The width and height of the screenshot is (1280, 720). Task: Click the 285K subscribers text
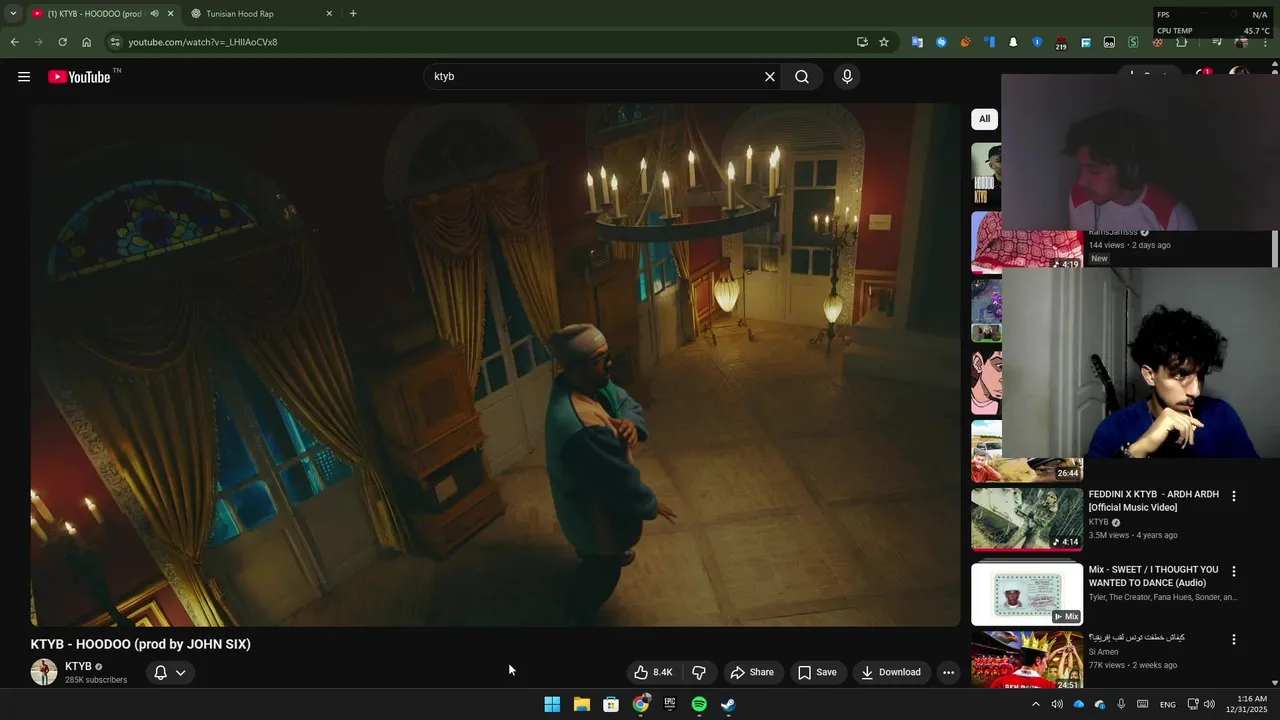(96, 680)
